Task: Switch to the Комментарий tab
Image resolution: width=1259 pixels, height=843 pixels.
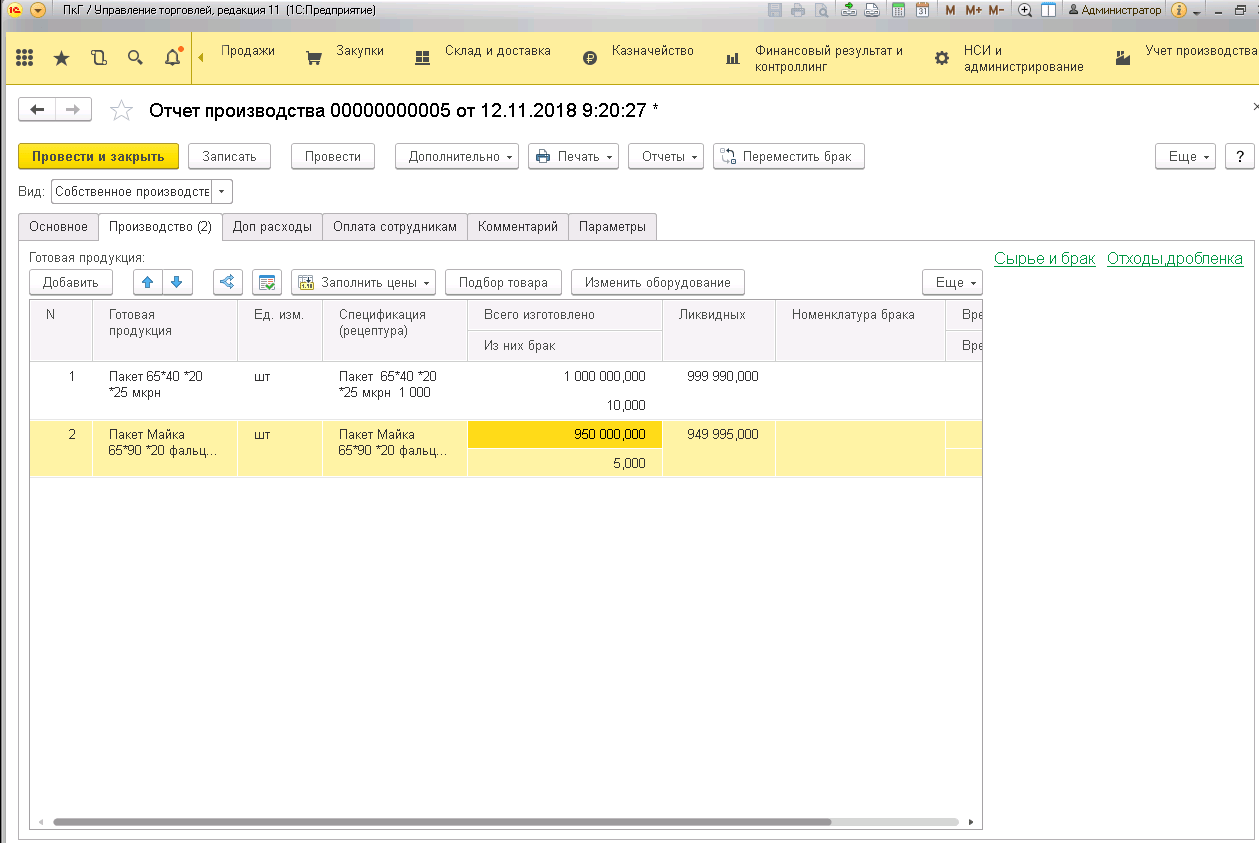Action: pos(518,226)
